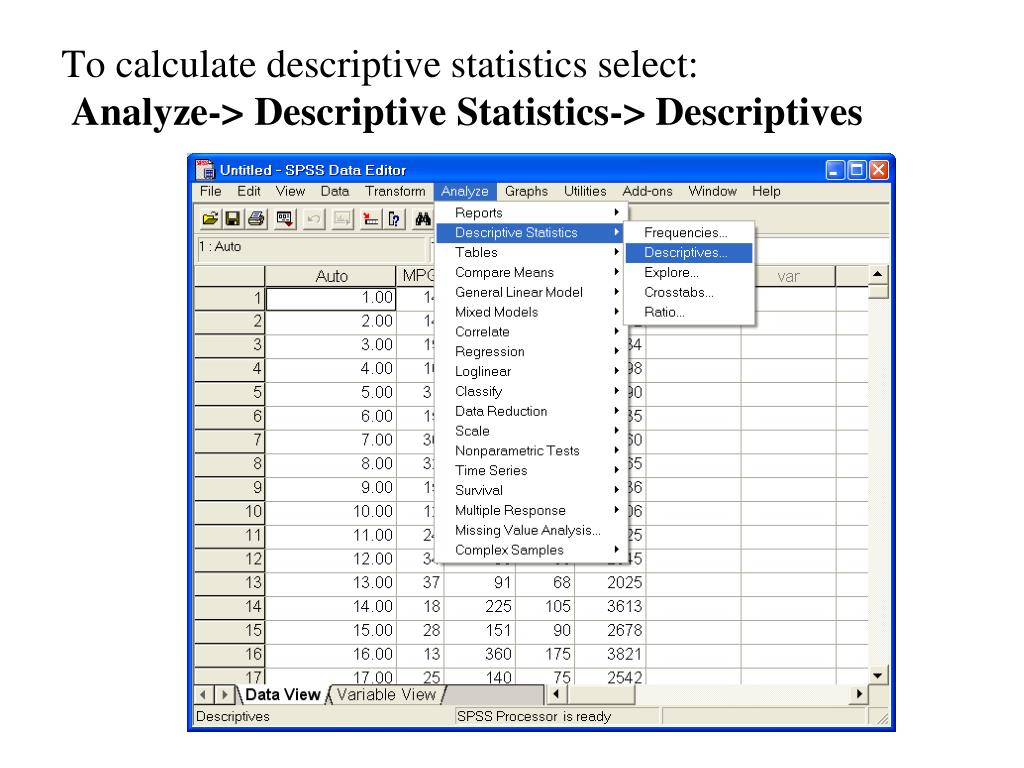This screenshot has width=1024, height=768.
Task: Click the cell containing 1.00
Action: tap(331, 298)
